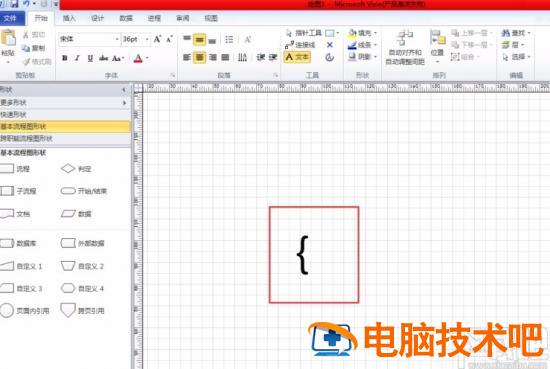Open the File (文件) tab
This screenshot has width=550, height=369.
12,18
